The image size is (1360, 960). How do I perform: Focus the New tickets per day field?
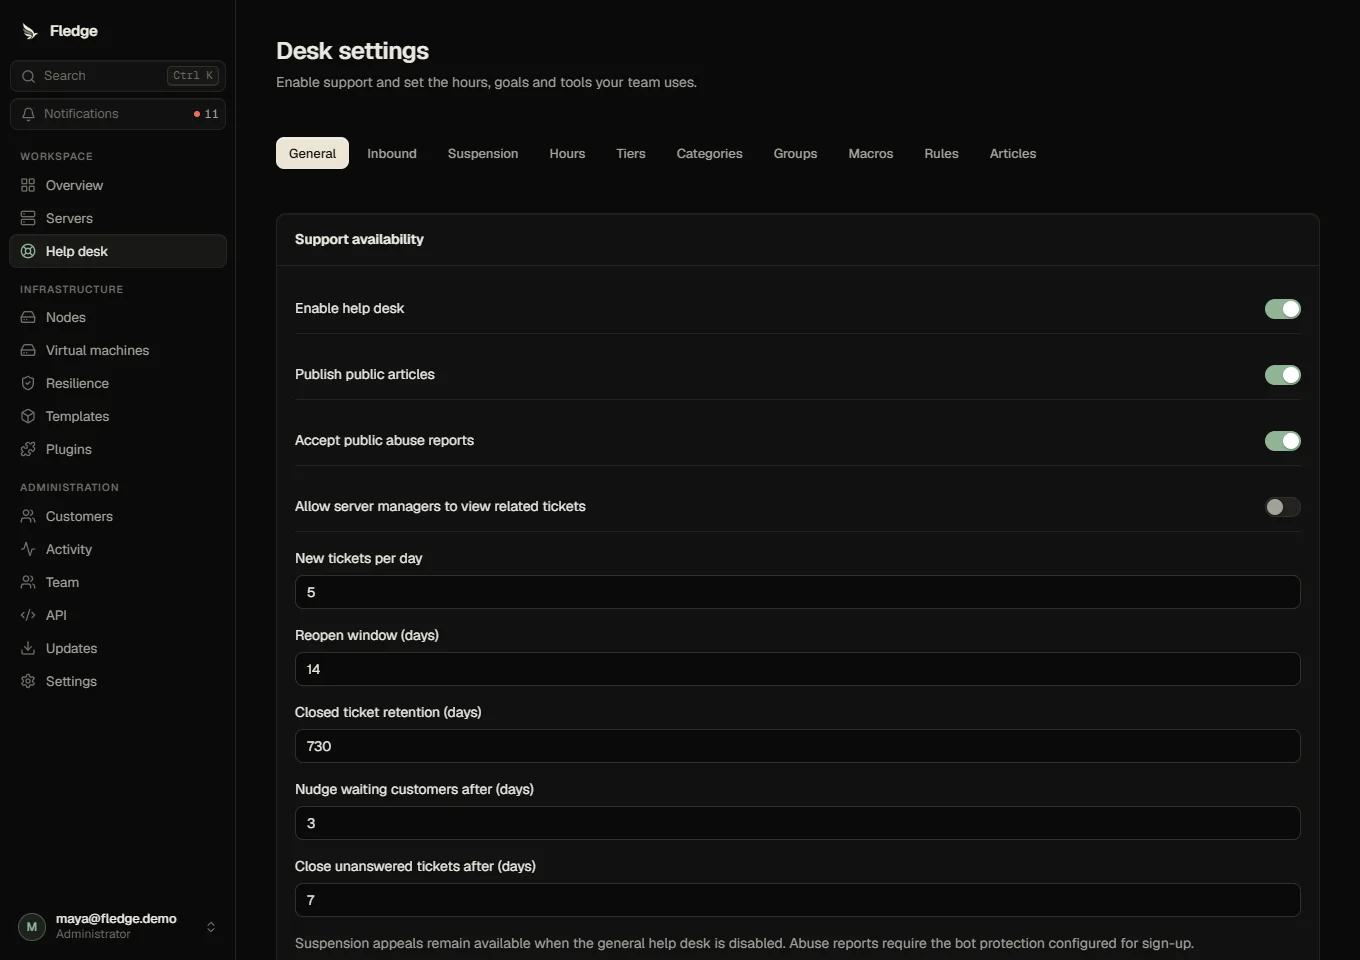click(x=798, y=592)
